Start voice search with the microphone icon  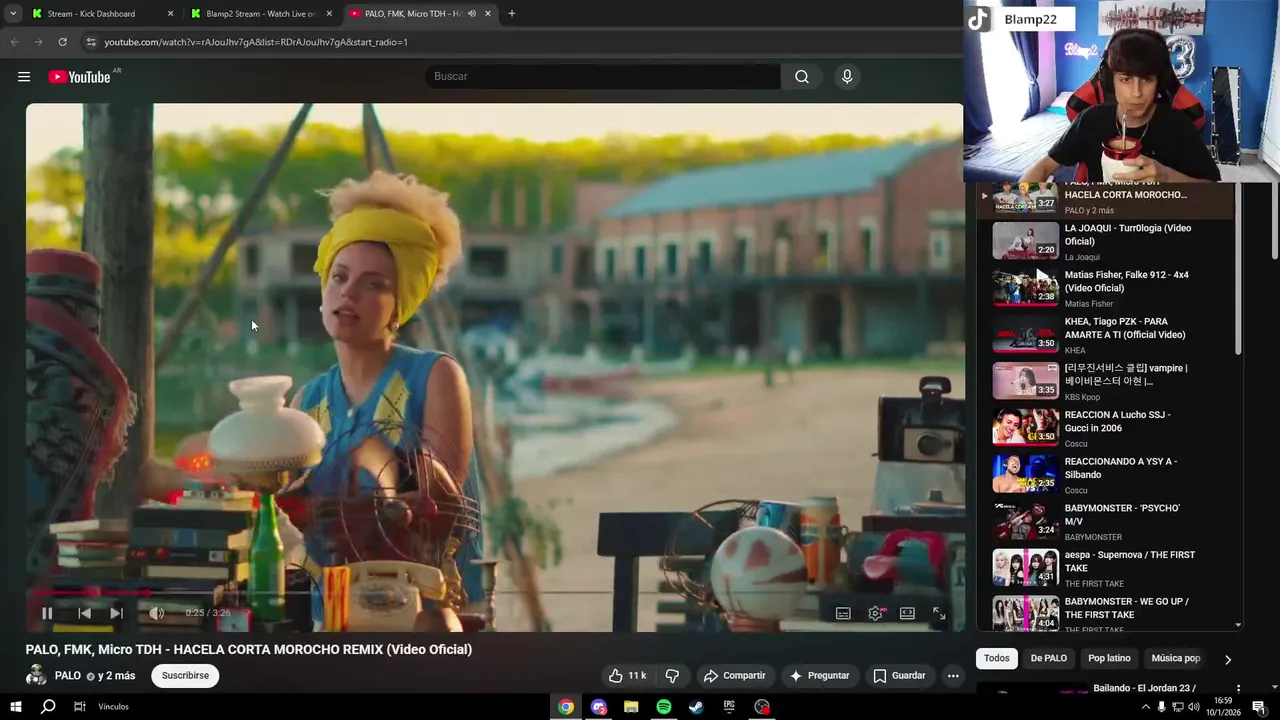pos(847,76)
